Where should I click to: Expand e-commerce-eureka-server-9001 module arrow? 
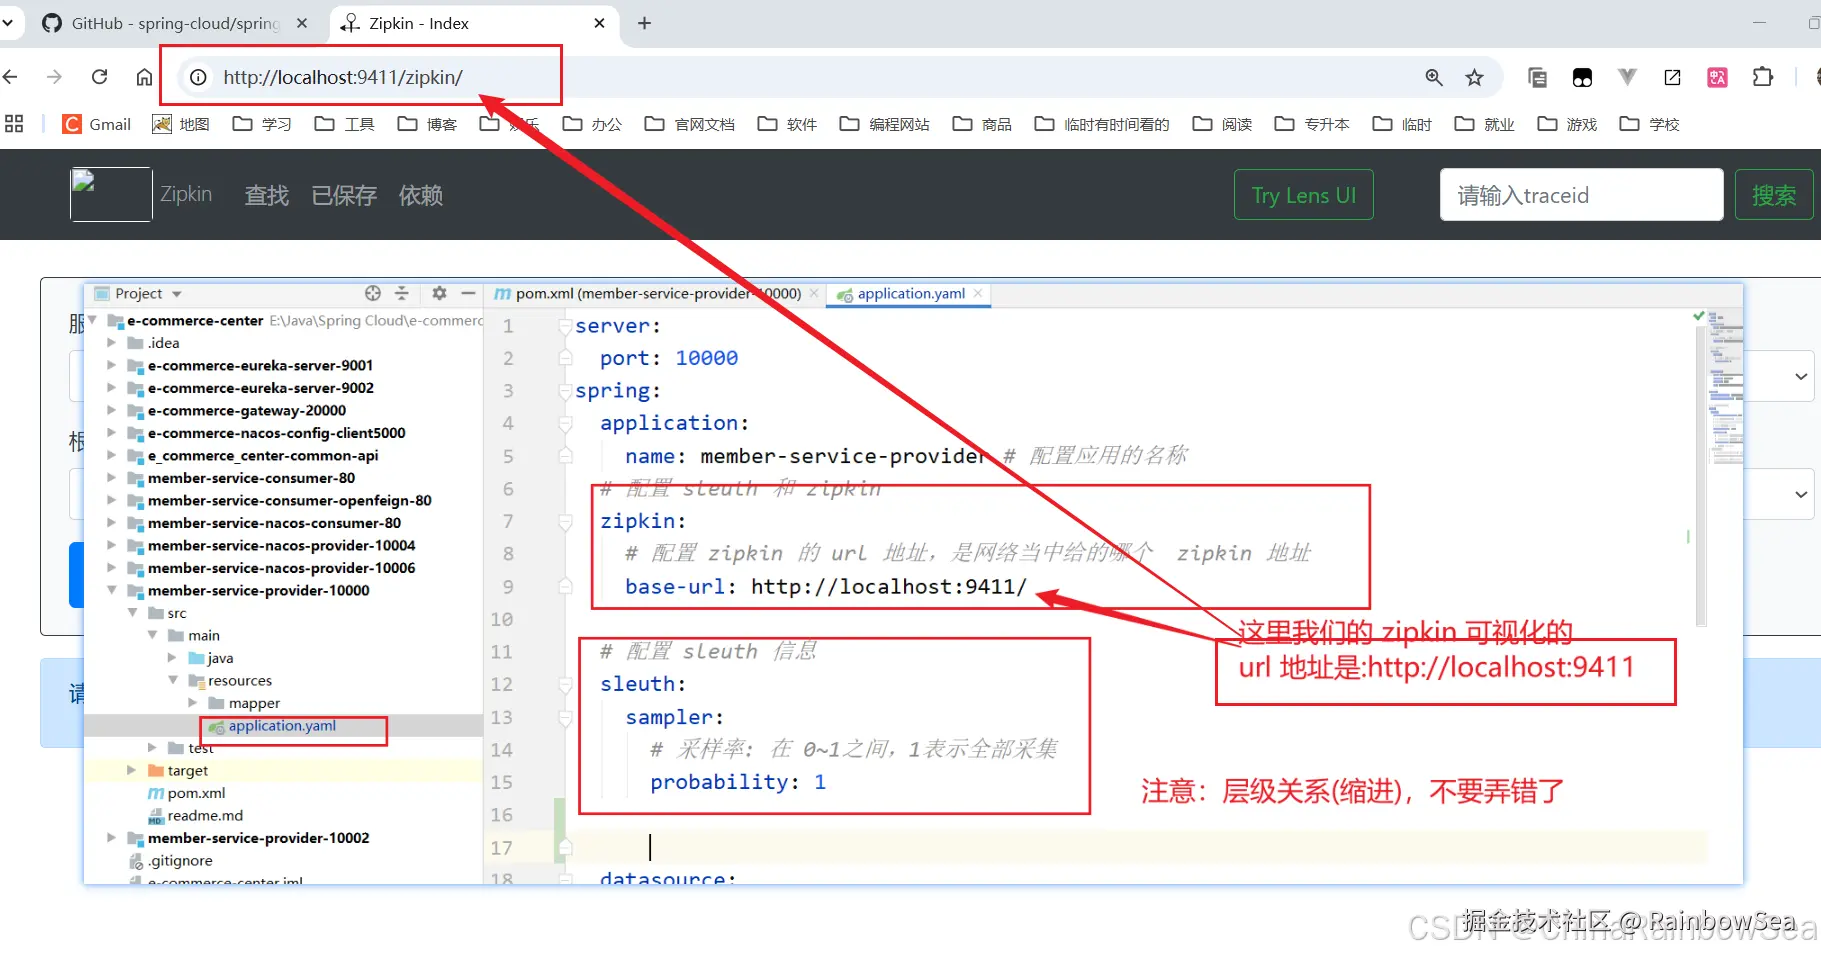click(x=111, y=365)
